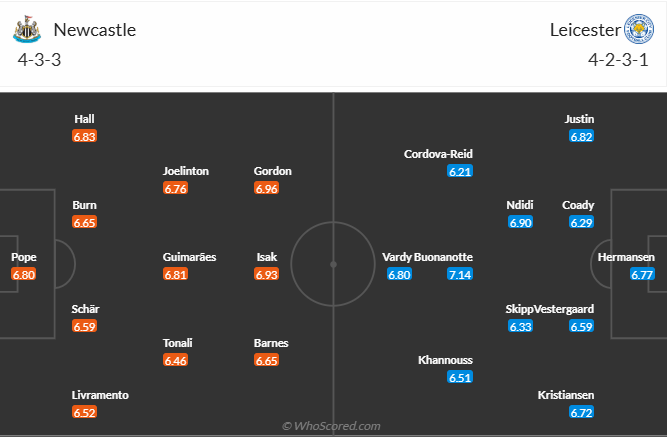The height and width of the screenshot is (437, 668).
Task: Open the Newcastle team name link
Action: 94,29
